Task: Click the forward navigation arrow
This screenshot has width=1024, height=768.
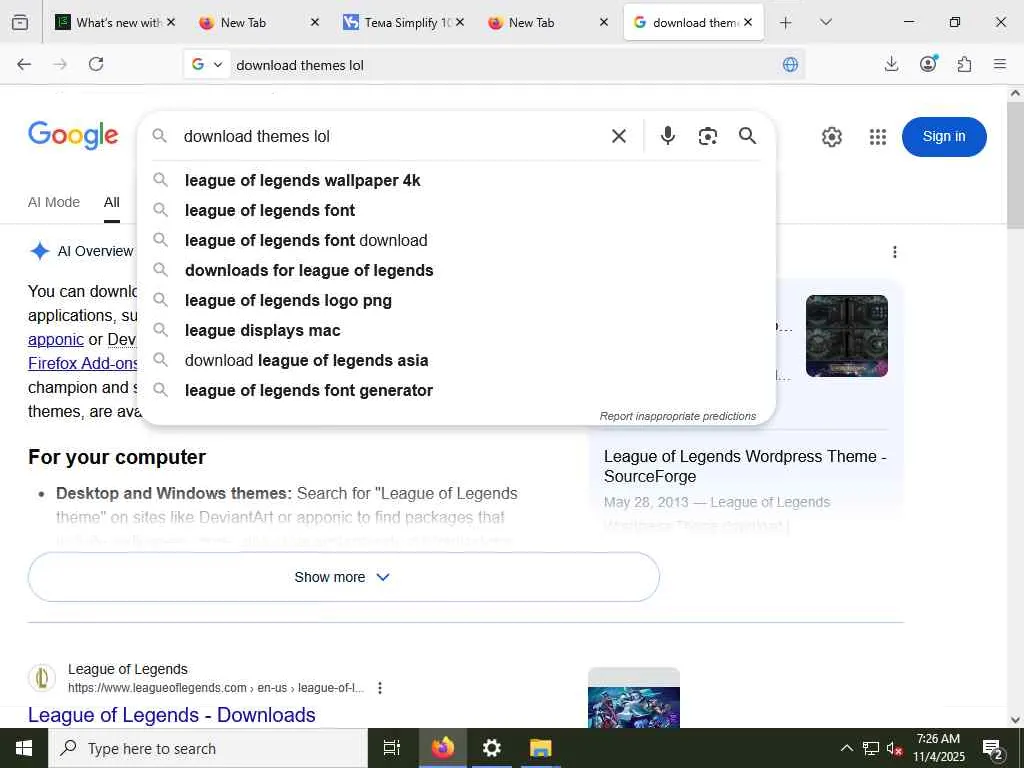Action: point(60,64)
